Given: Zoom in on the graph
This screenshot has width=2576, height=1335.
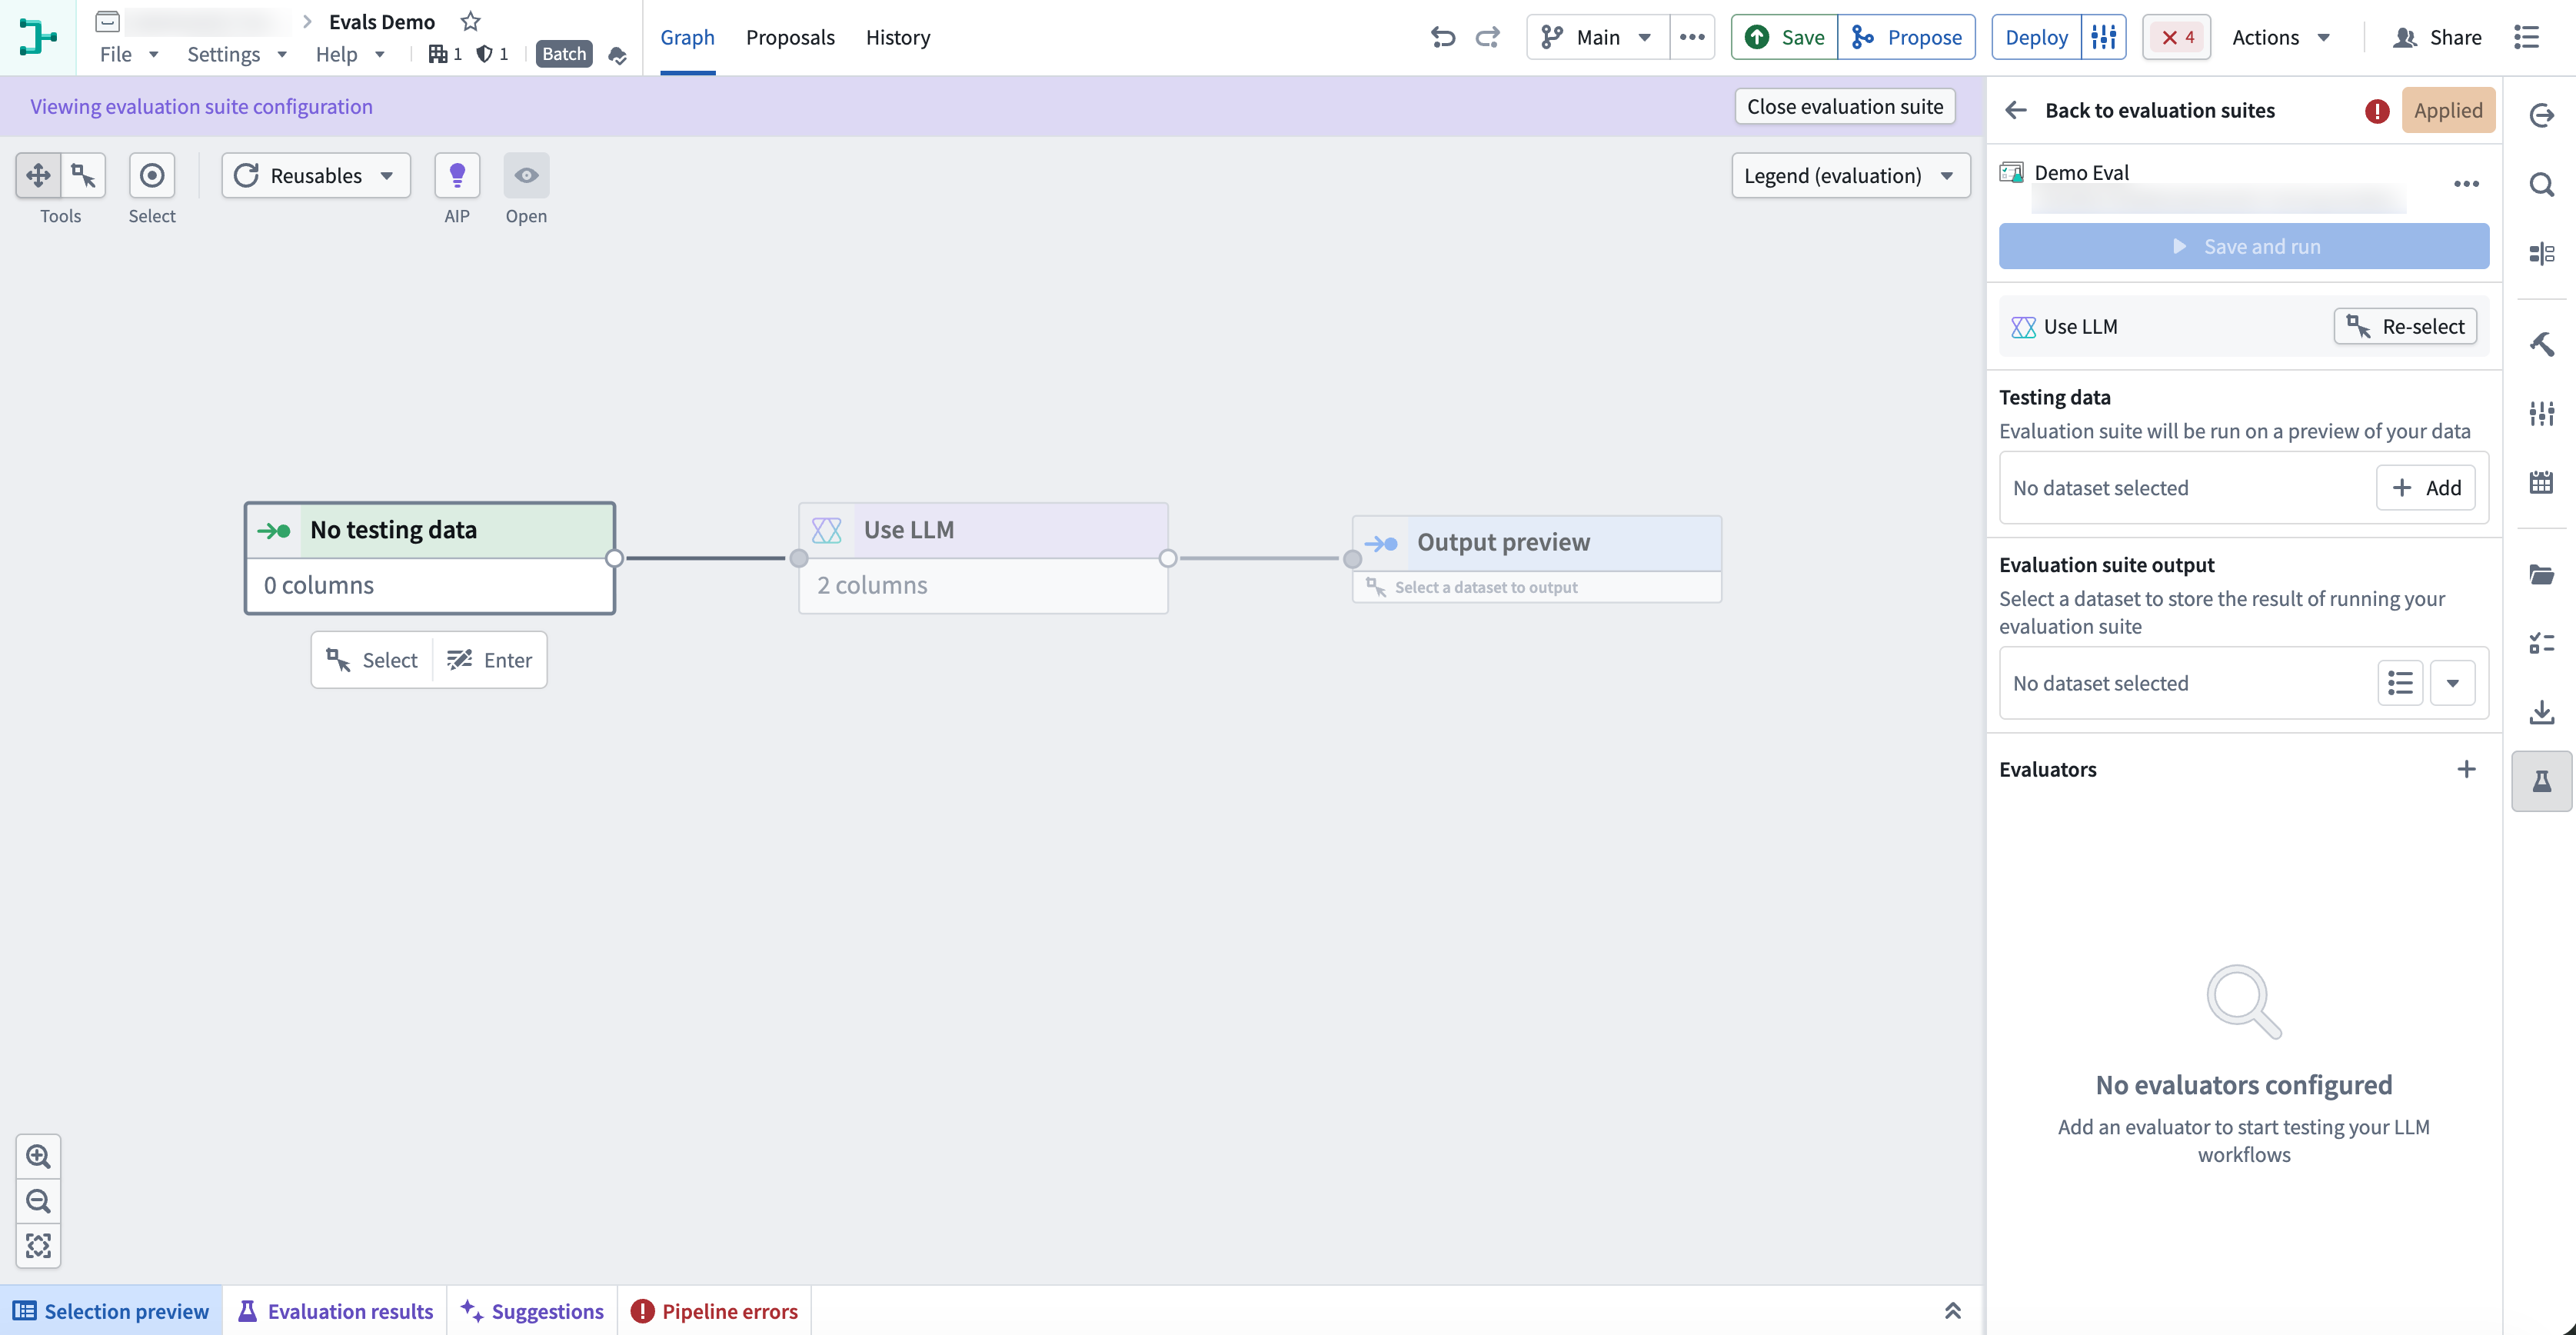Looking at the screenshot, I should [x=38, y=1156].
